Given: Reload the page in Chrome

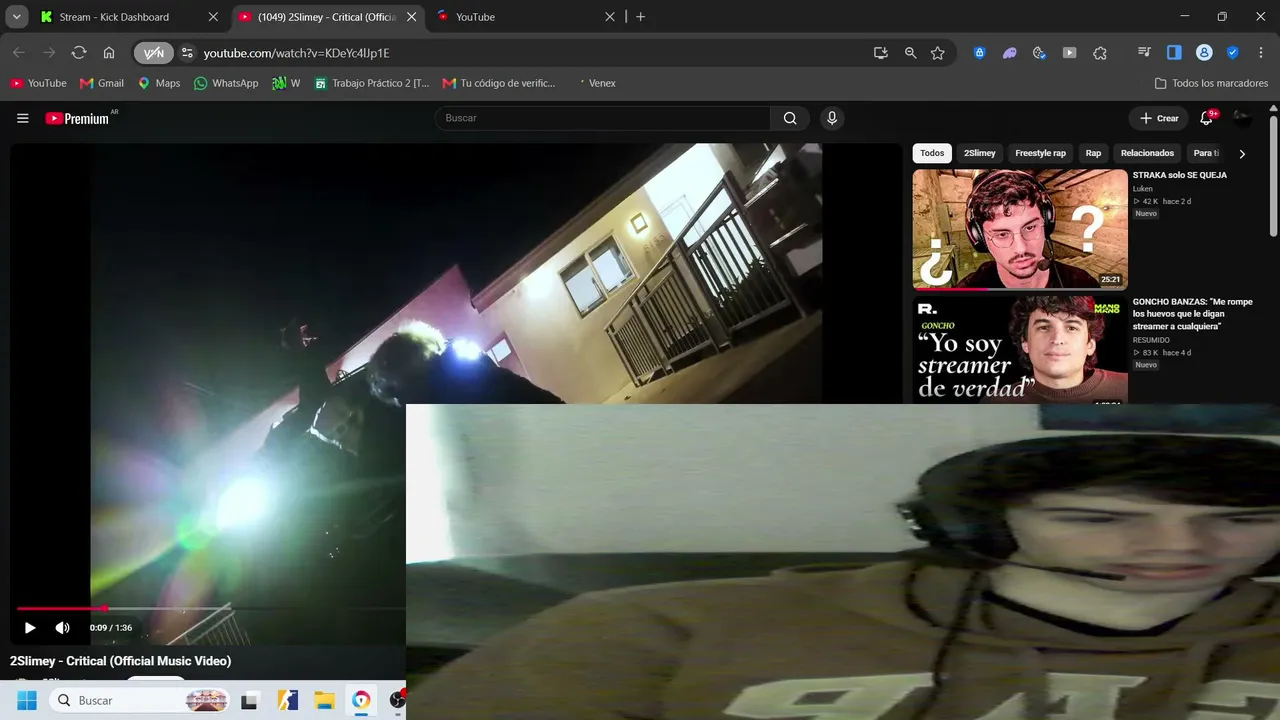Looking at the screenshot, I should tap(79, 53).
